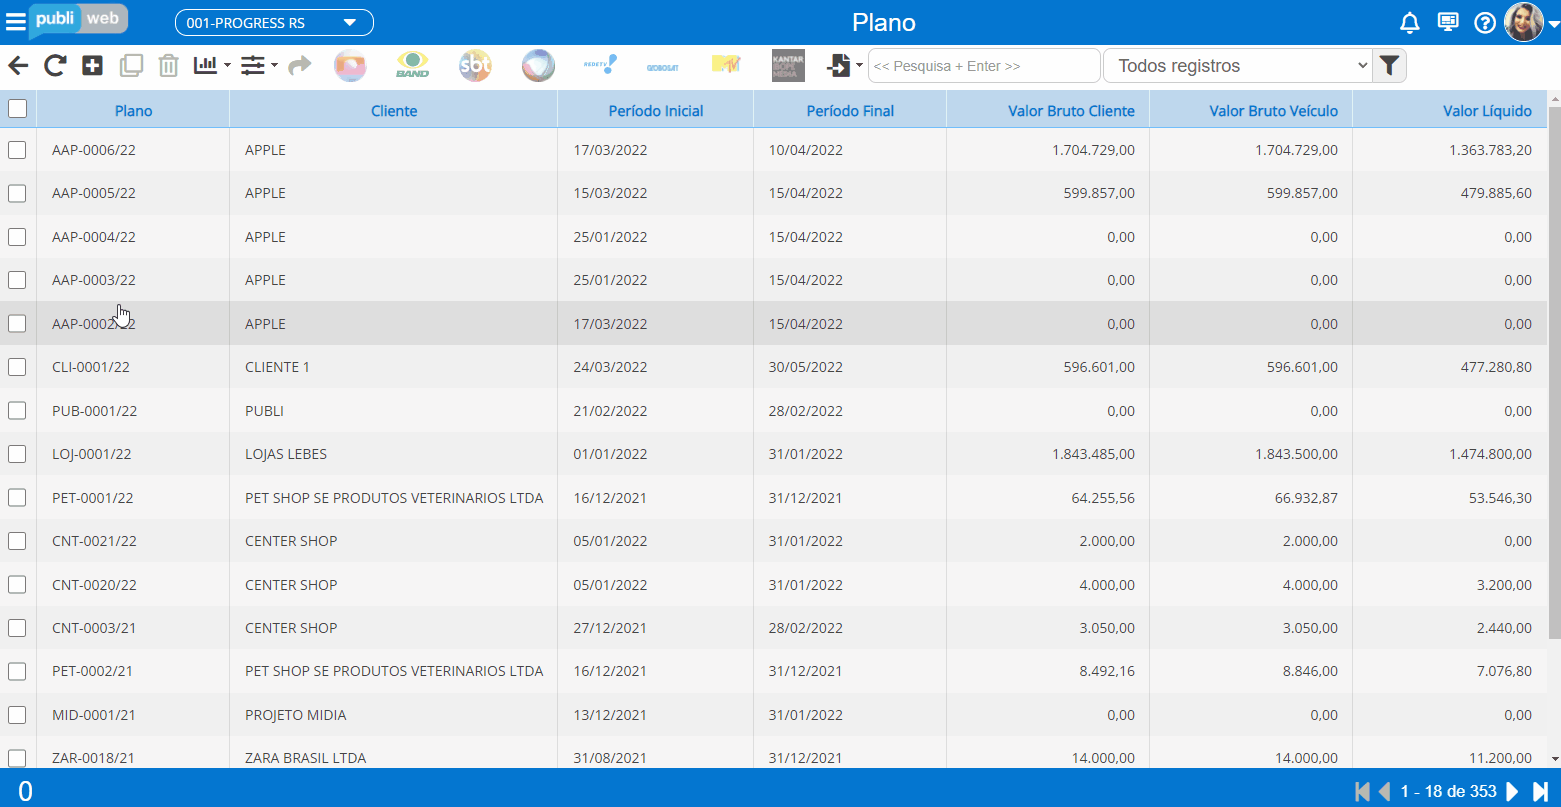Click the BAND network logo

coord(412,66)
